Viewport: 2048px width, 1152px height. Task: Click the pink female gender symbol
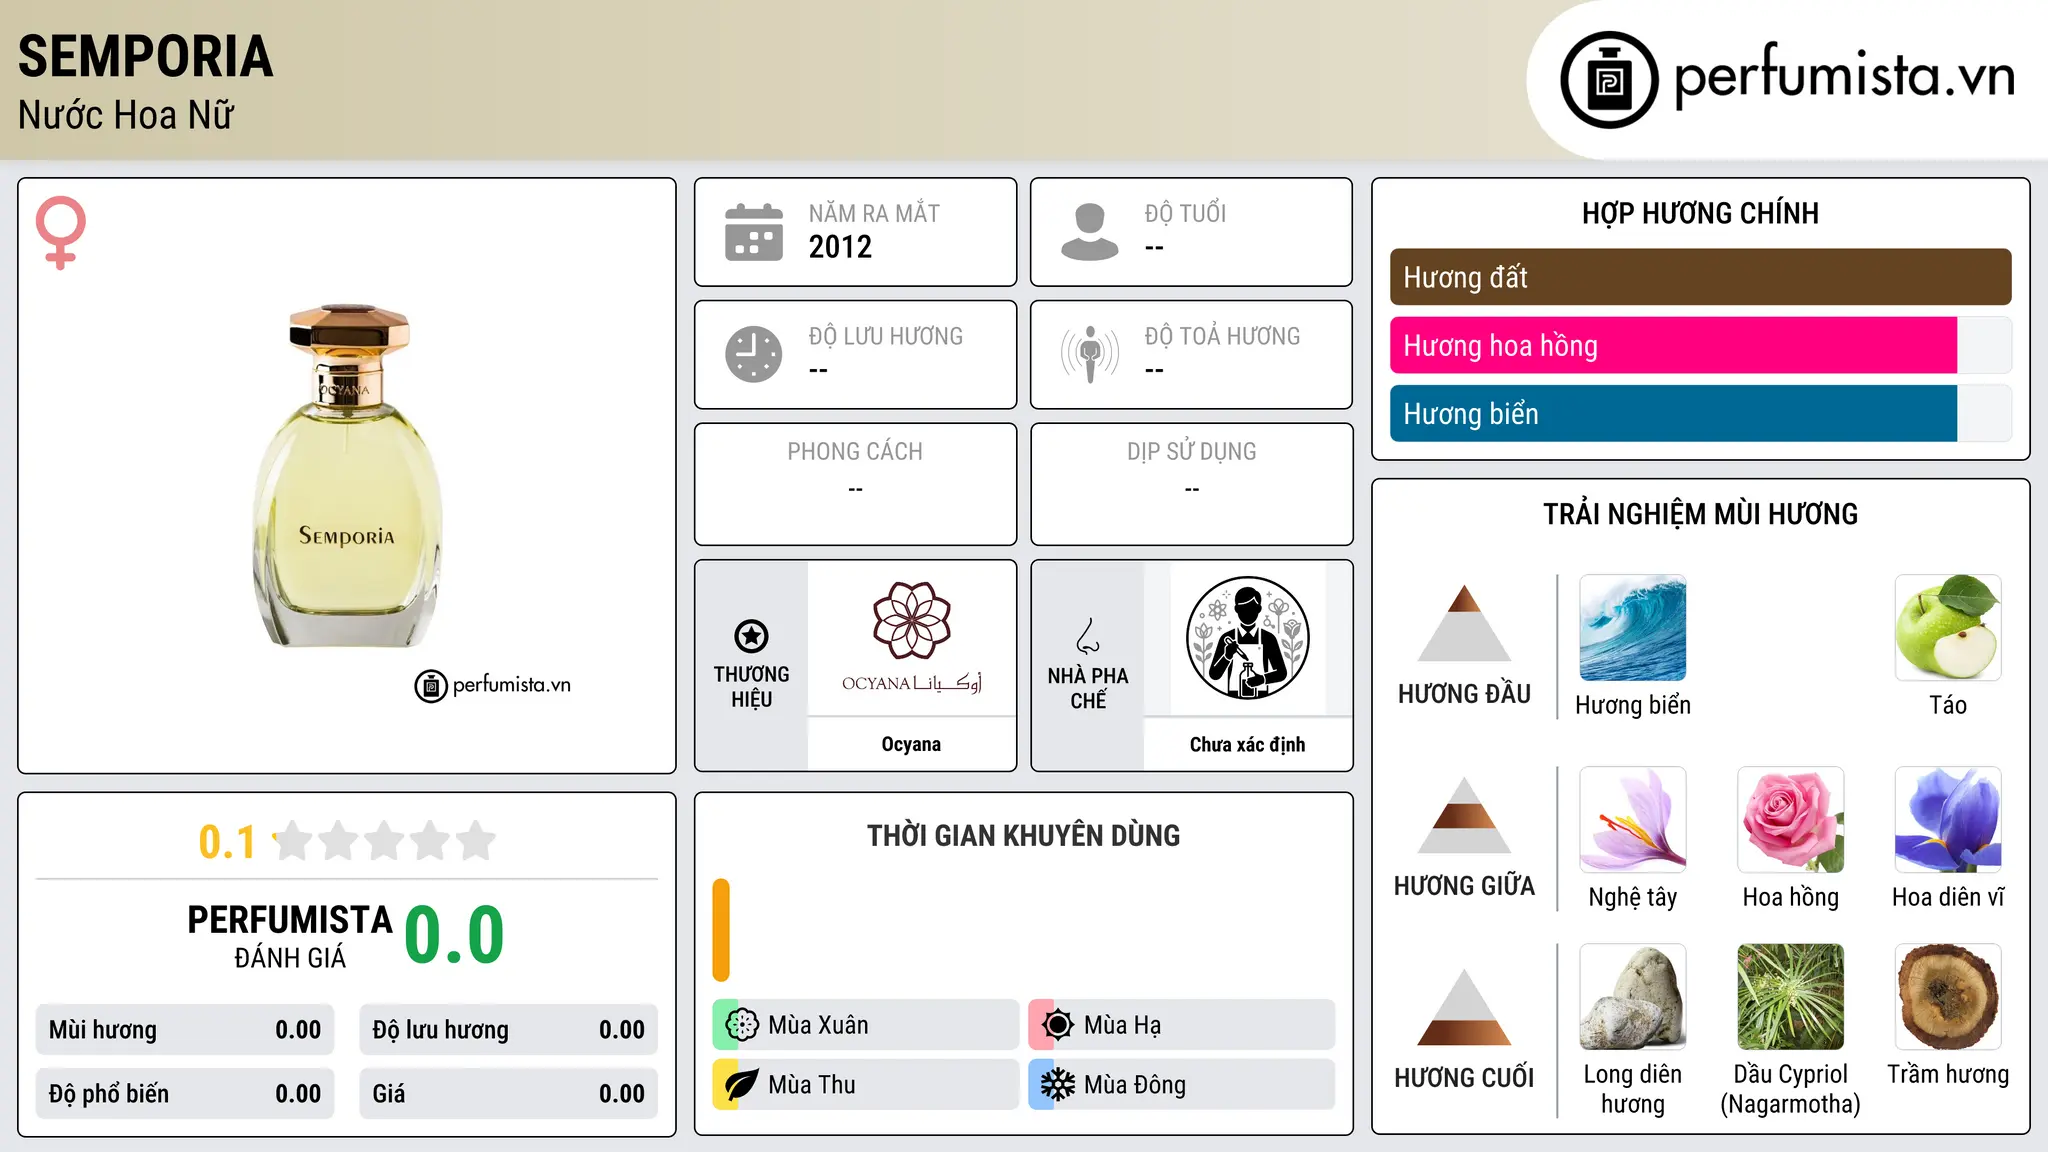[x=60, y=232]
